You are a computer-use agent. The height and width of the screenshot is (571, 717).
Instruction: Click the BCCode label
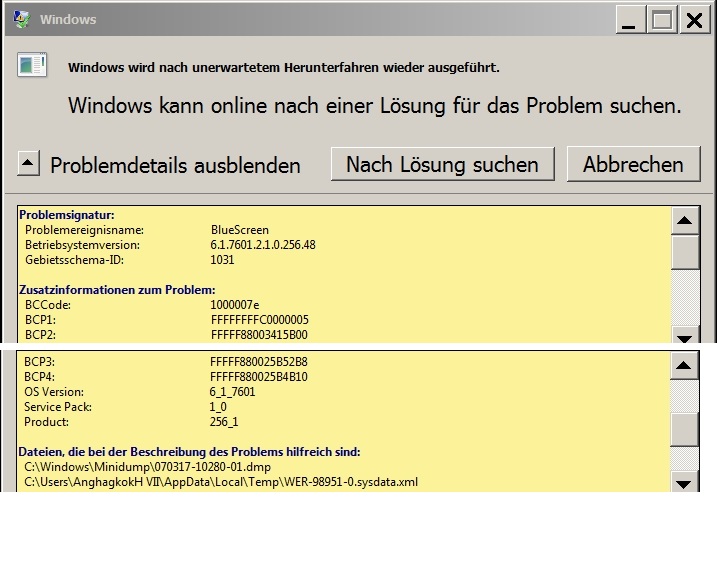48,304
